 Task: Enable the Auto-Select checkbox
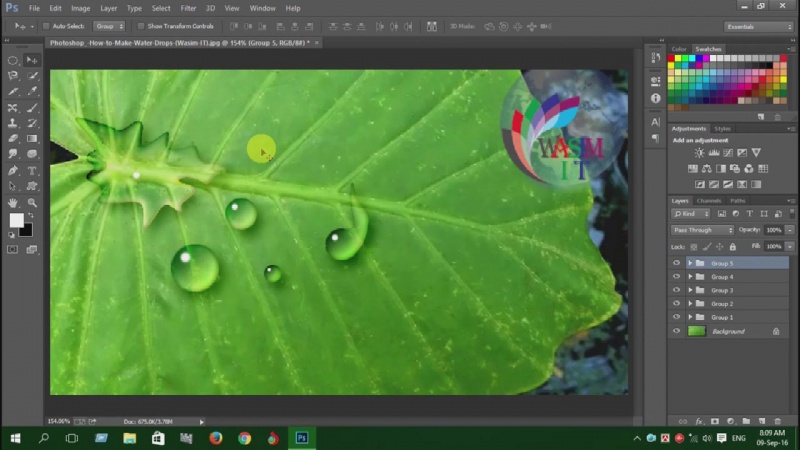[47, 26]
